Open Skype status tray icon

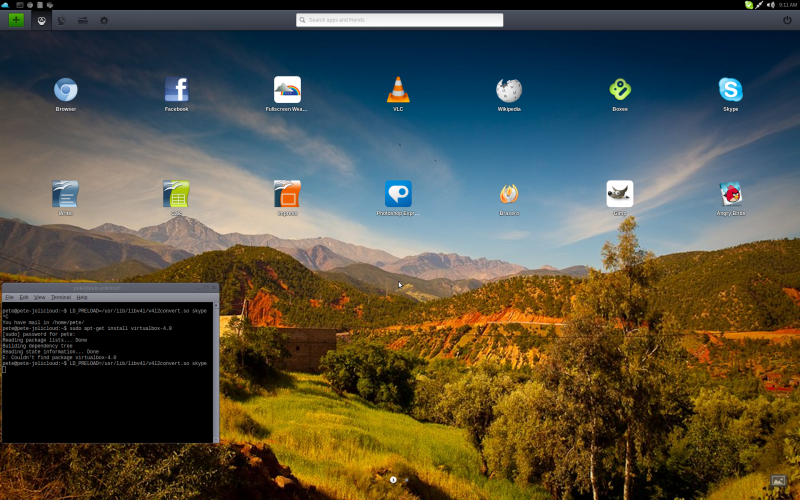(x=748, y=5)
